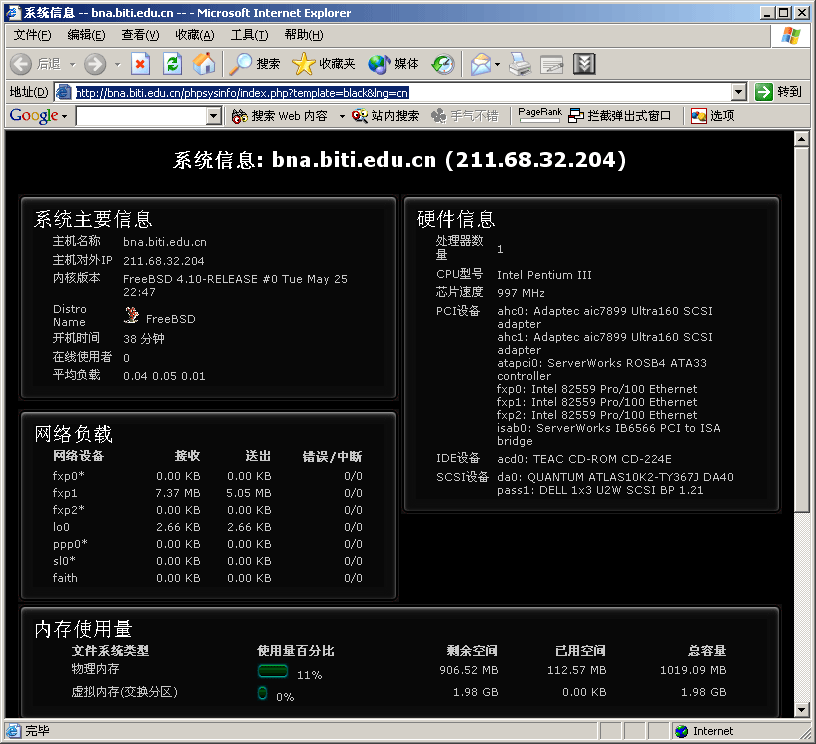Screen dimensions: 816x744
Task: Click acd0: TEAC CD-ROM entry
Action: (x=584, y=459)
